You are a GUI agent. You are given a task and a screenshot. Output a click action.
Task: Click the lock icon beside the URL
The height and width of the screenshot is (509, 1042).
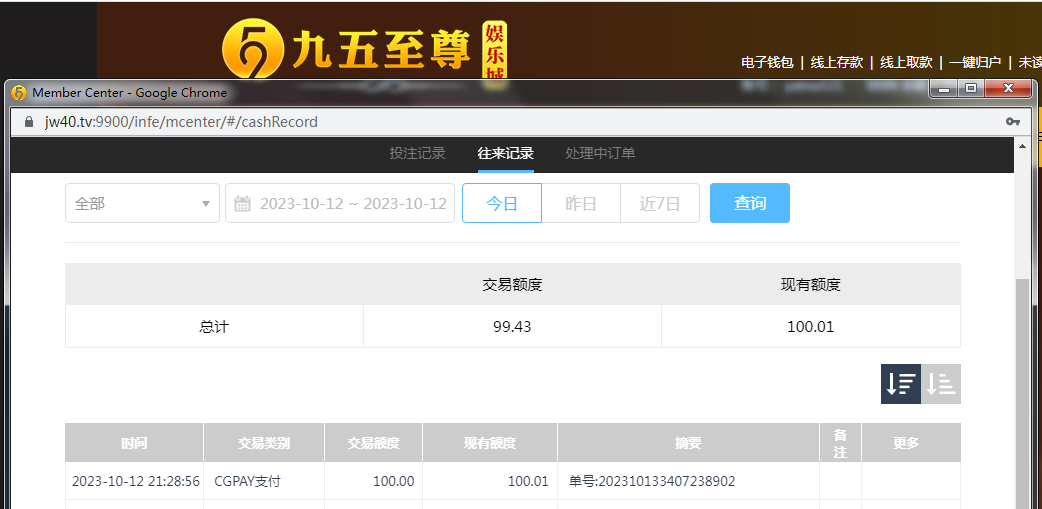tap(28, 122)
